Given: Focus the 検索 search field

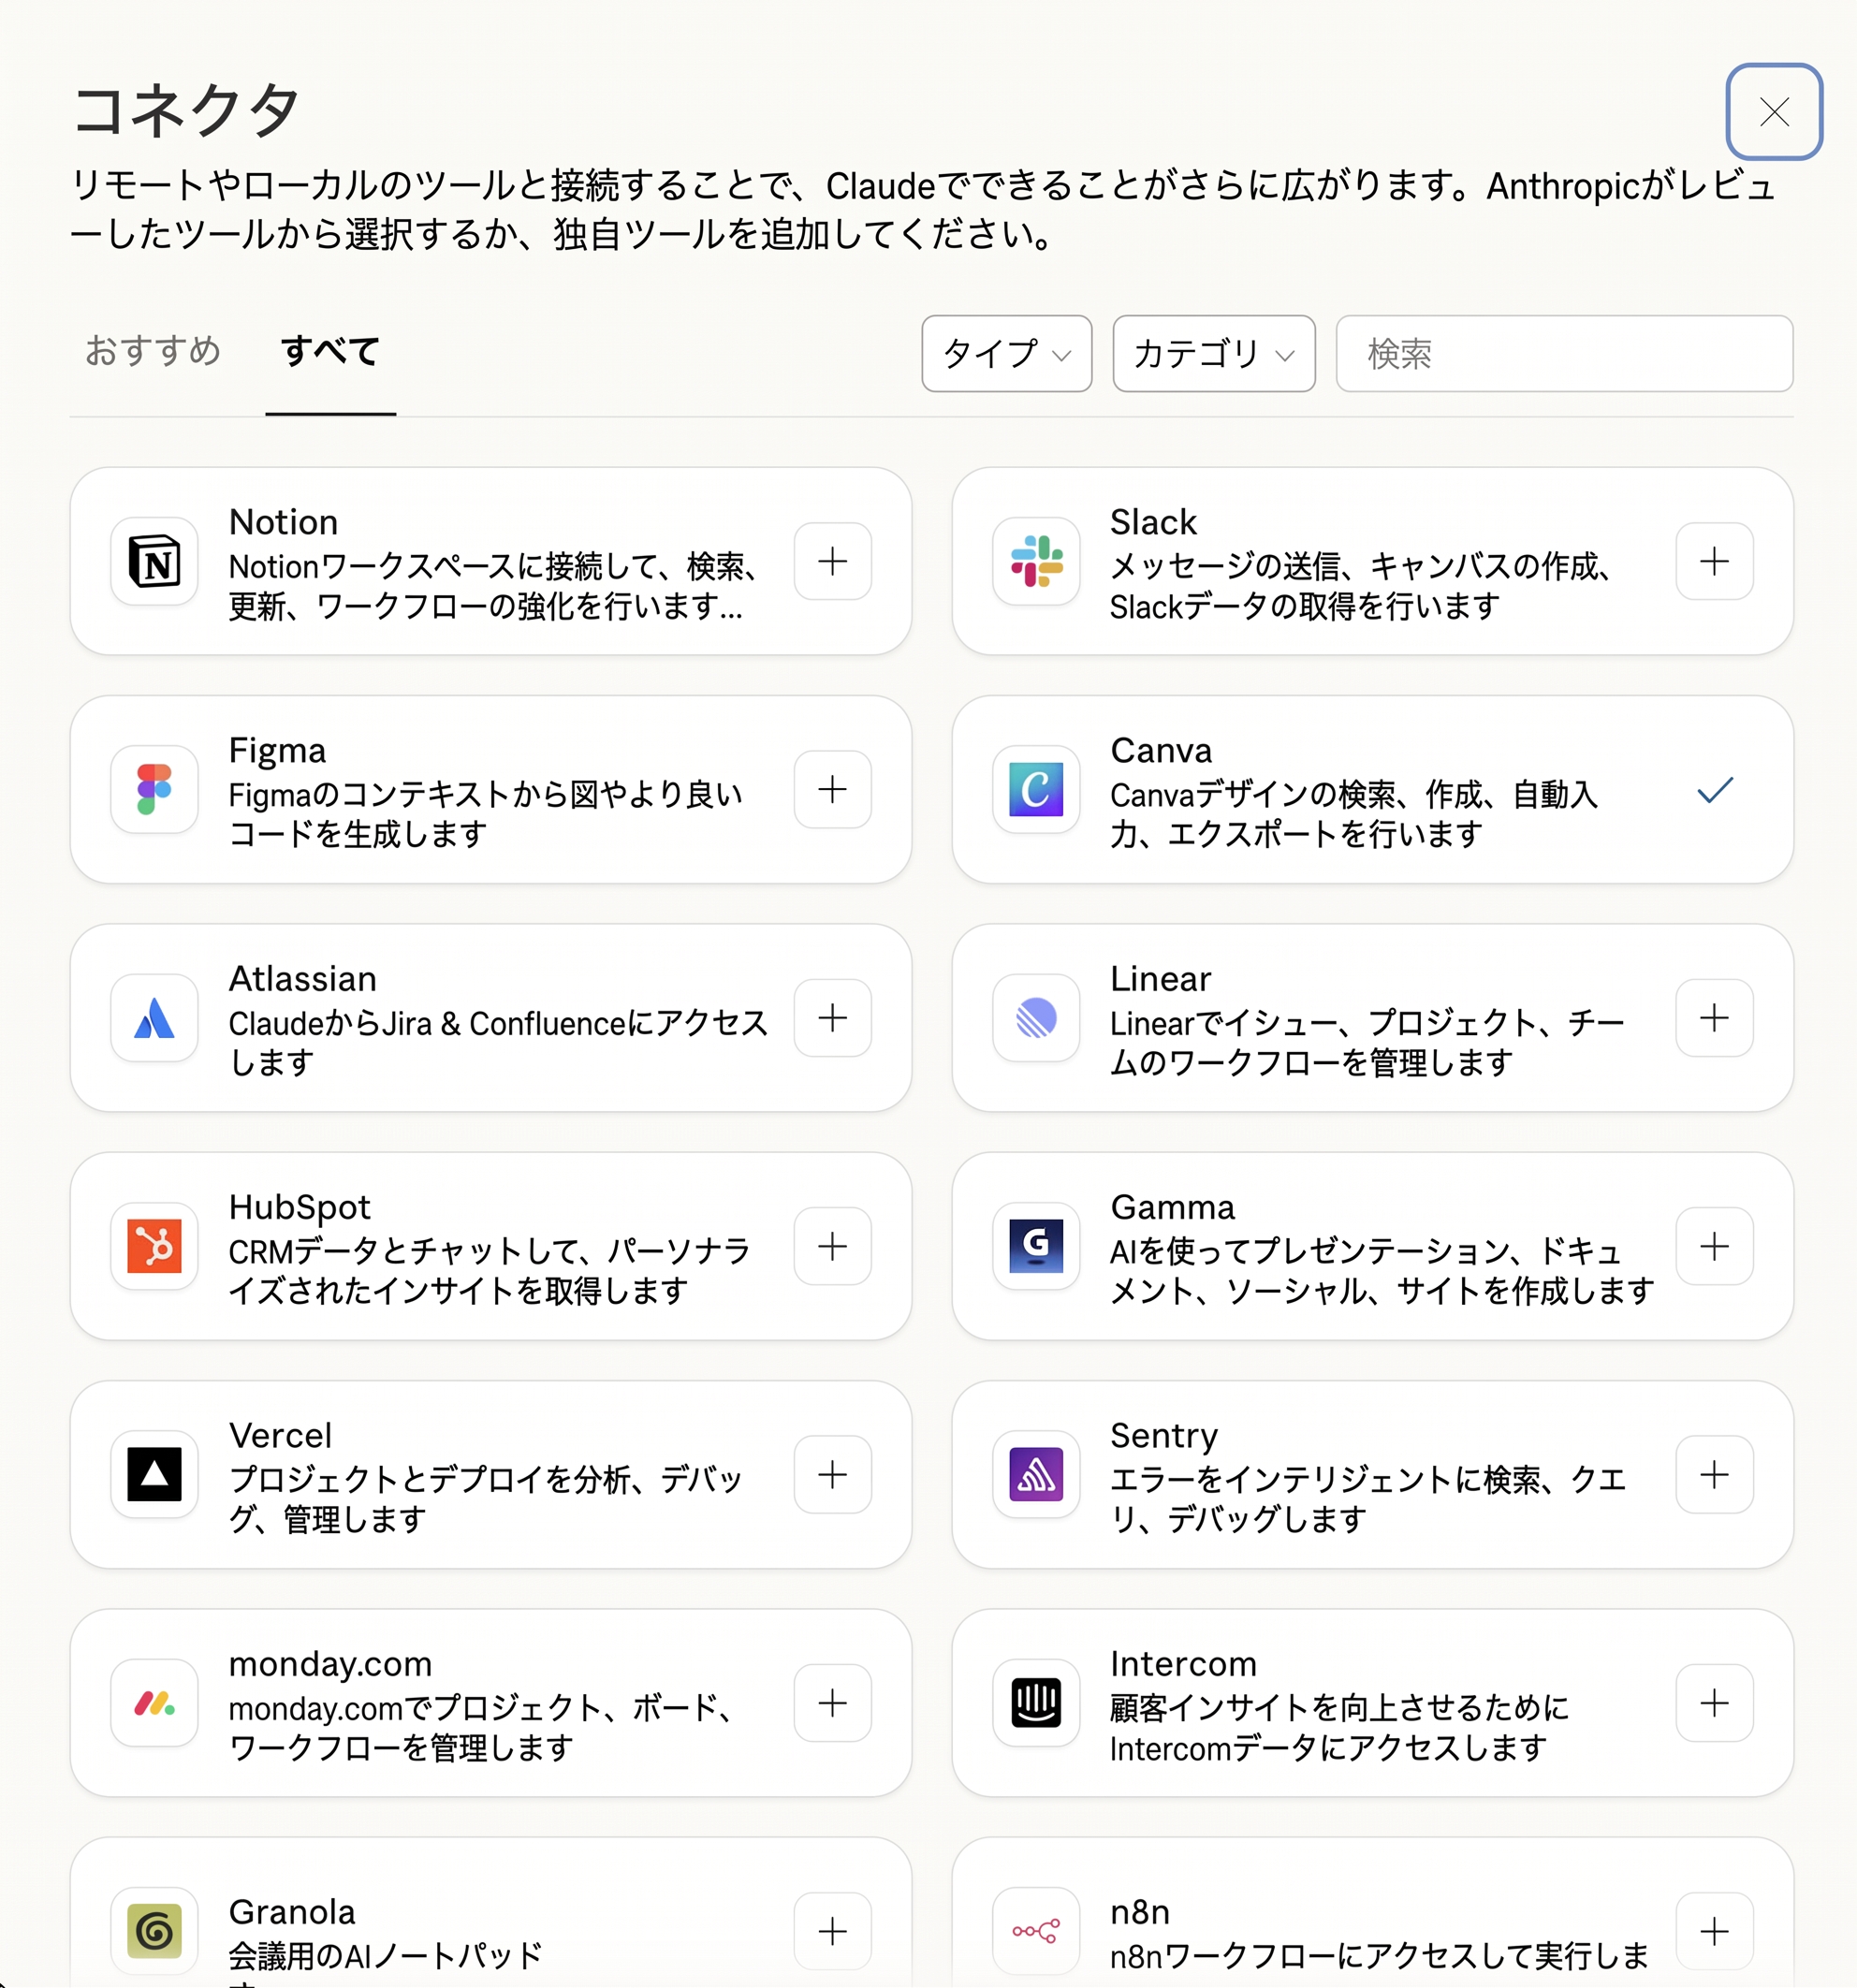Looking at the screenshot, I should (x=1564, y=354).
